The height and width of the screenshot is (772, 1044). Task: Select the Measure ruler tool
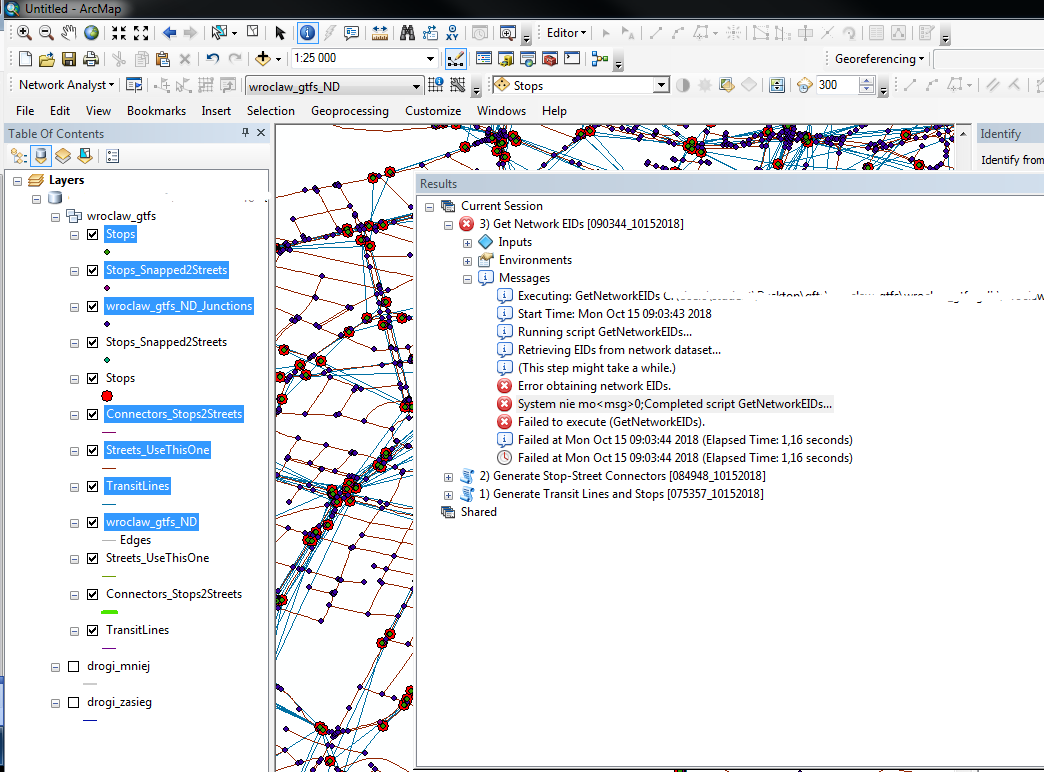click(x=380, y=33)
